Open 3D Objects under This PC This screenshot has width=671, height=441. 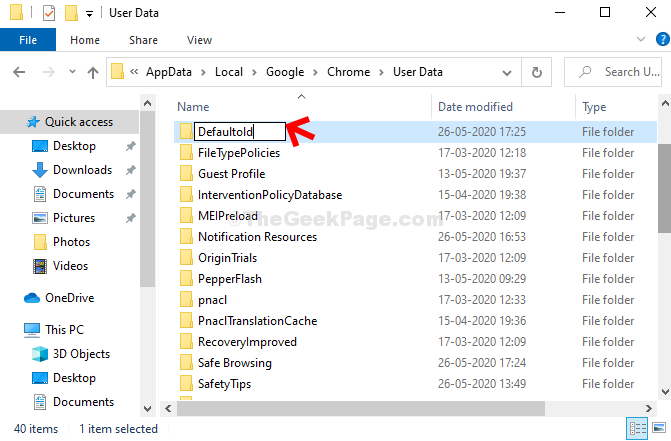pyautogui.click(x=81, y=354)
